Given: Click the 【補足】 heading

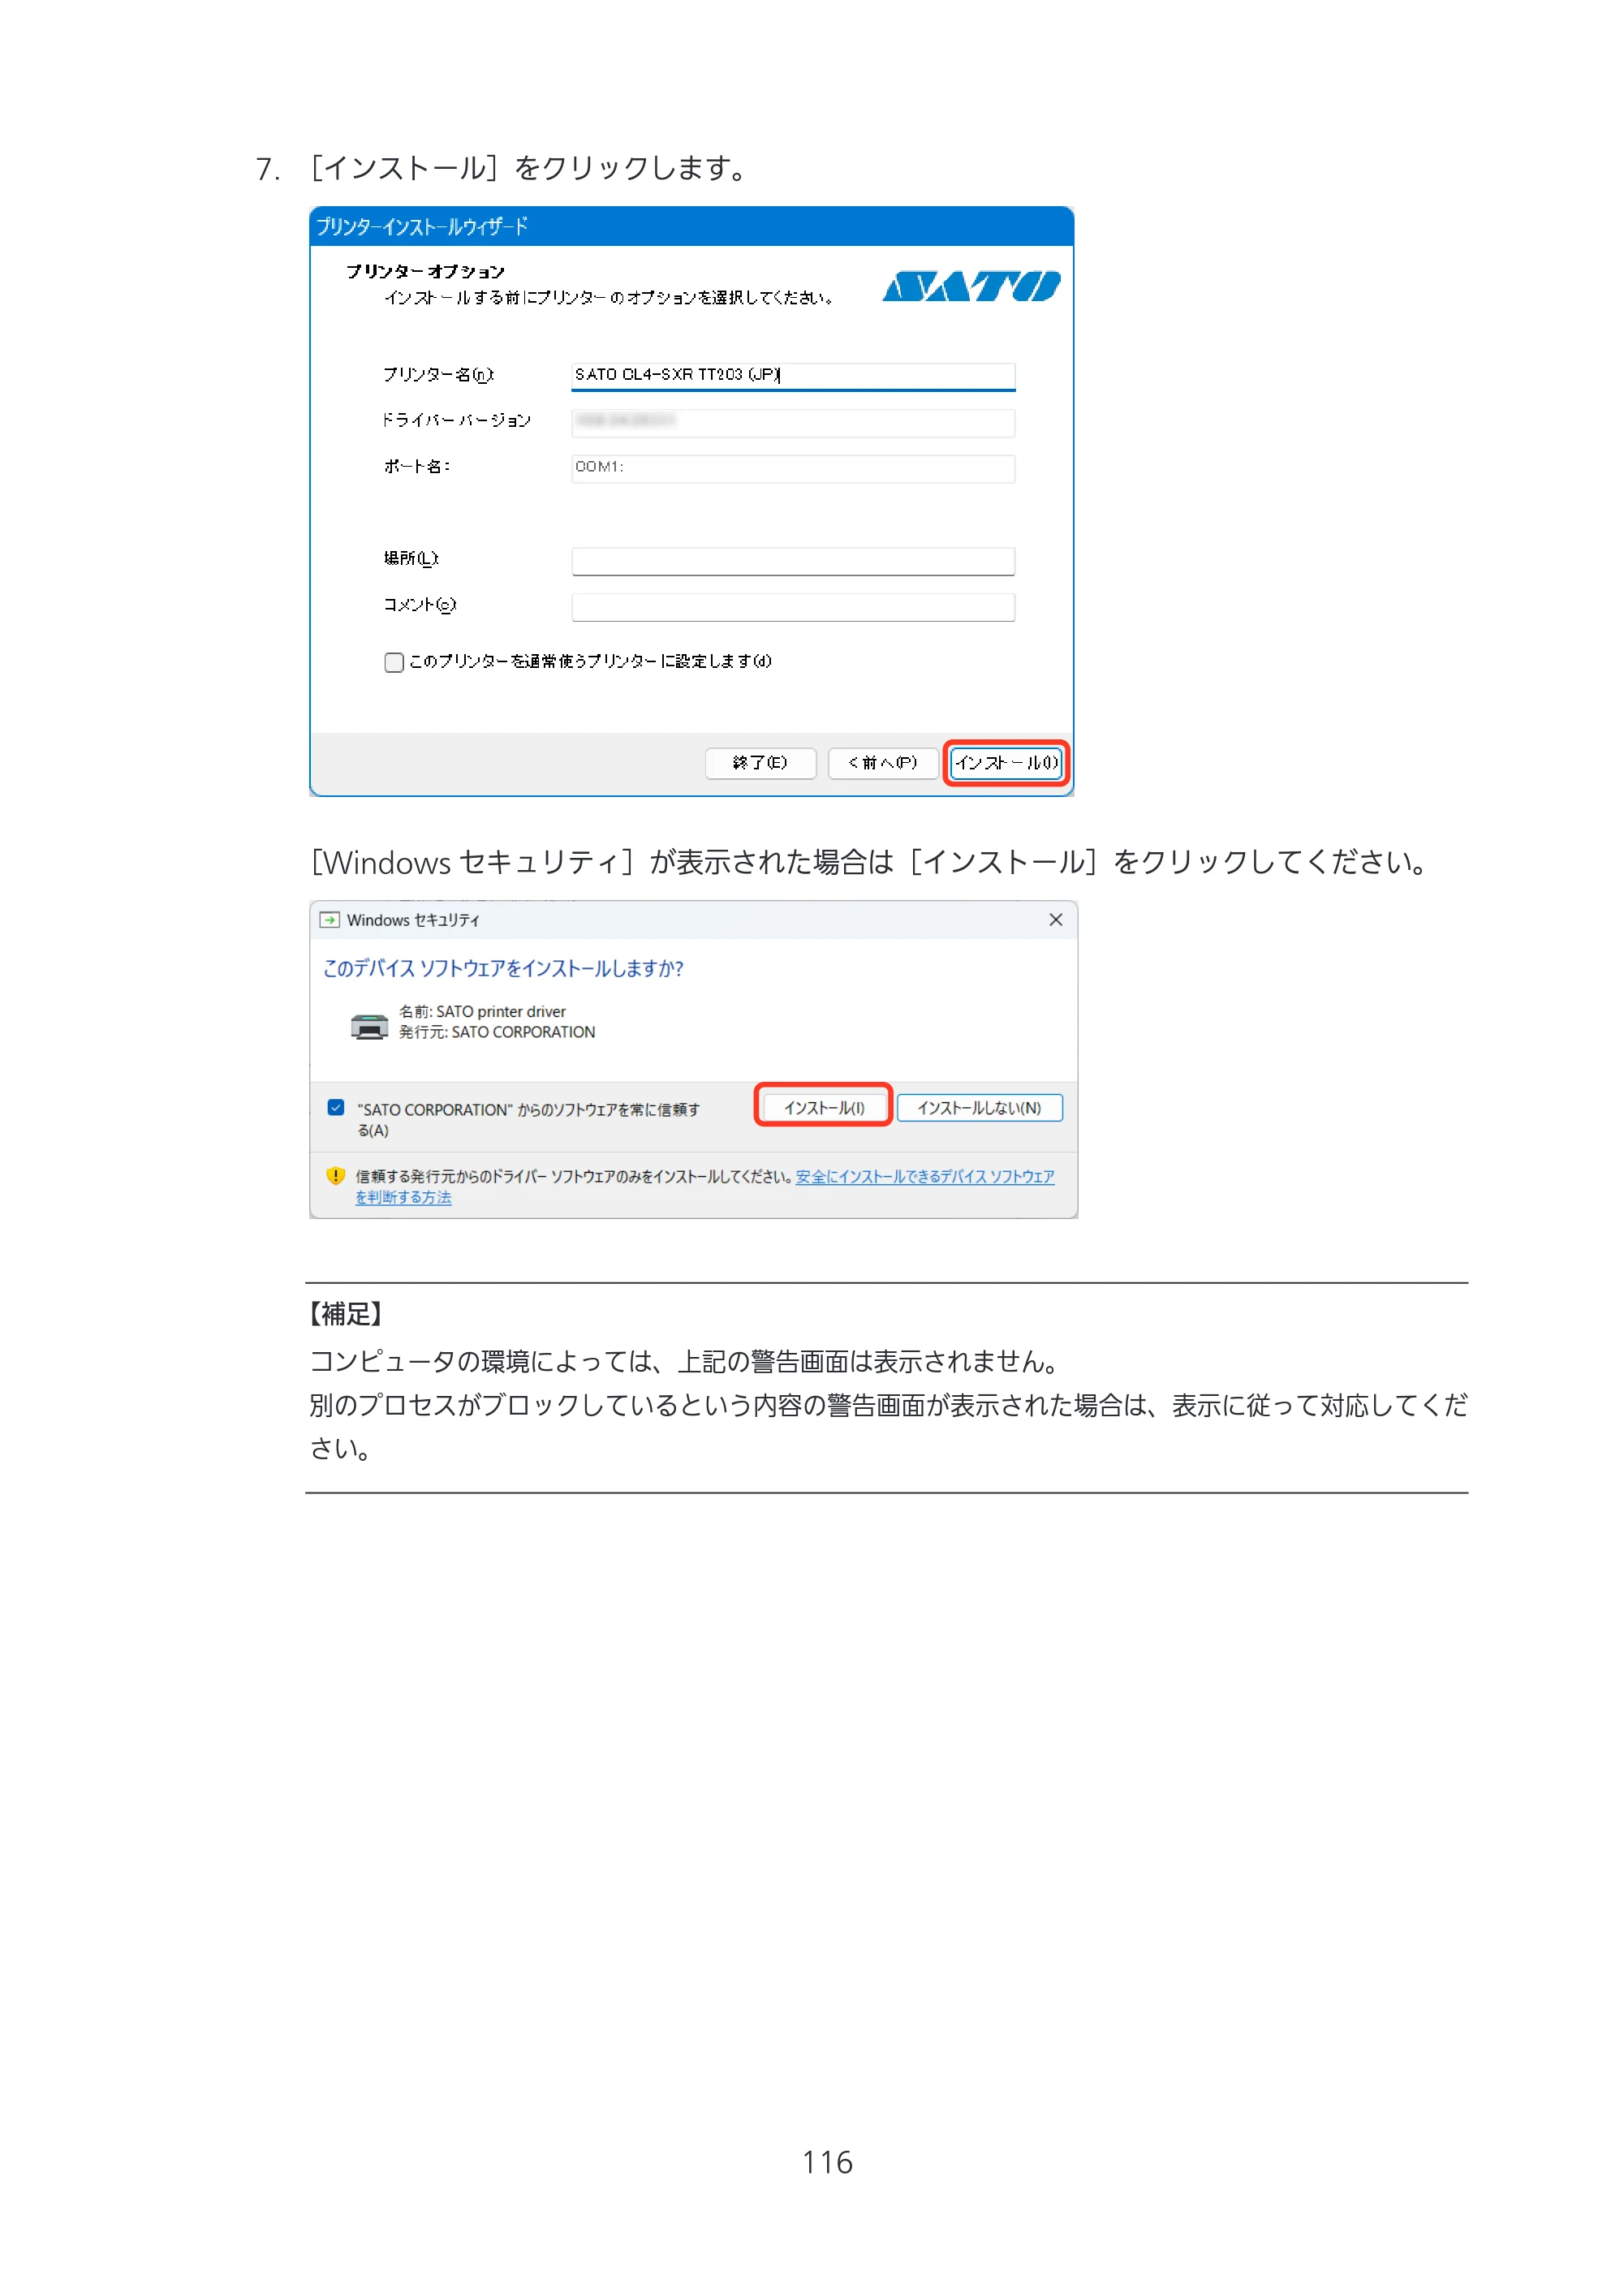Looking at the screenshot, I should (x=346, y=1314).
